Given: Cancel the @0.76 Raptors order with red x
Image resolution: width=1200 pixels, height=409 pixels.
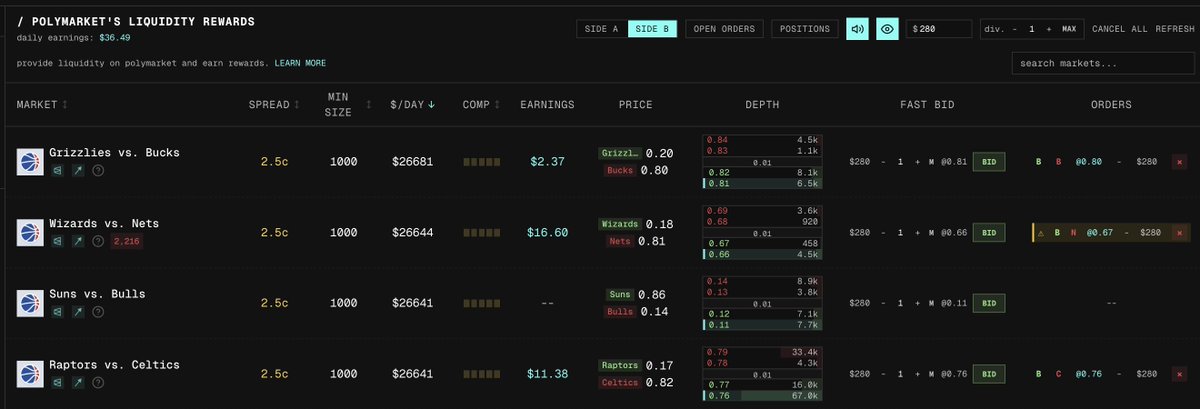Looking at the screenshot, I should tap(1179, 374).
